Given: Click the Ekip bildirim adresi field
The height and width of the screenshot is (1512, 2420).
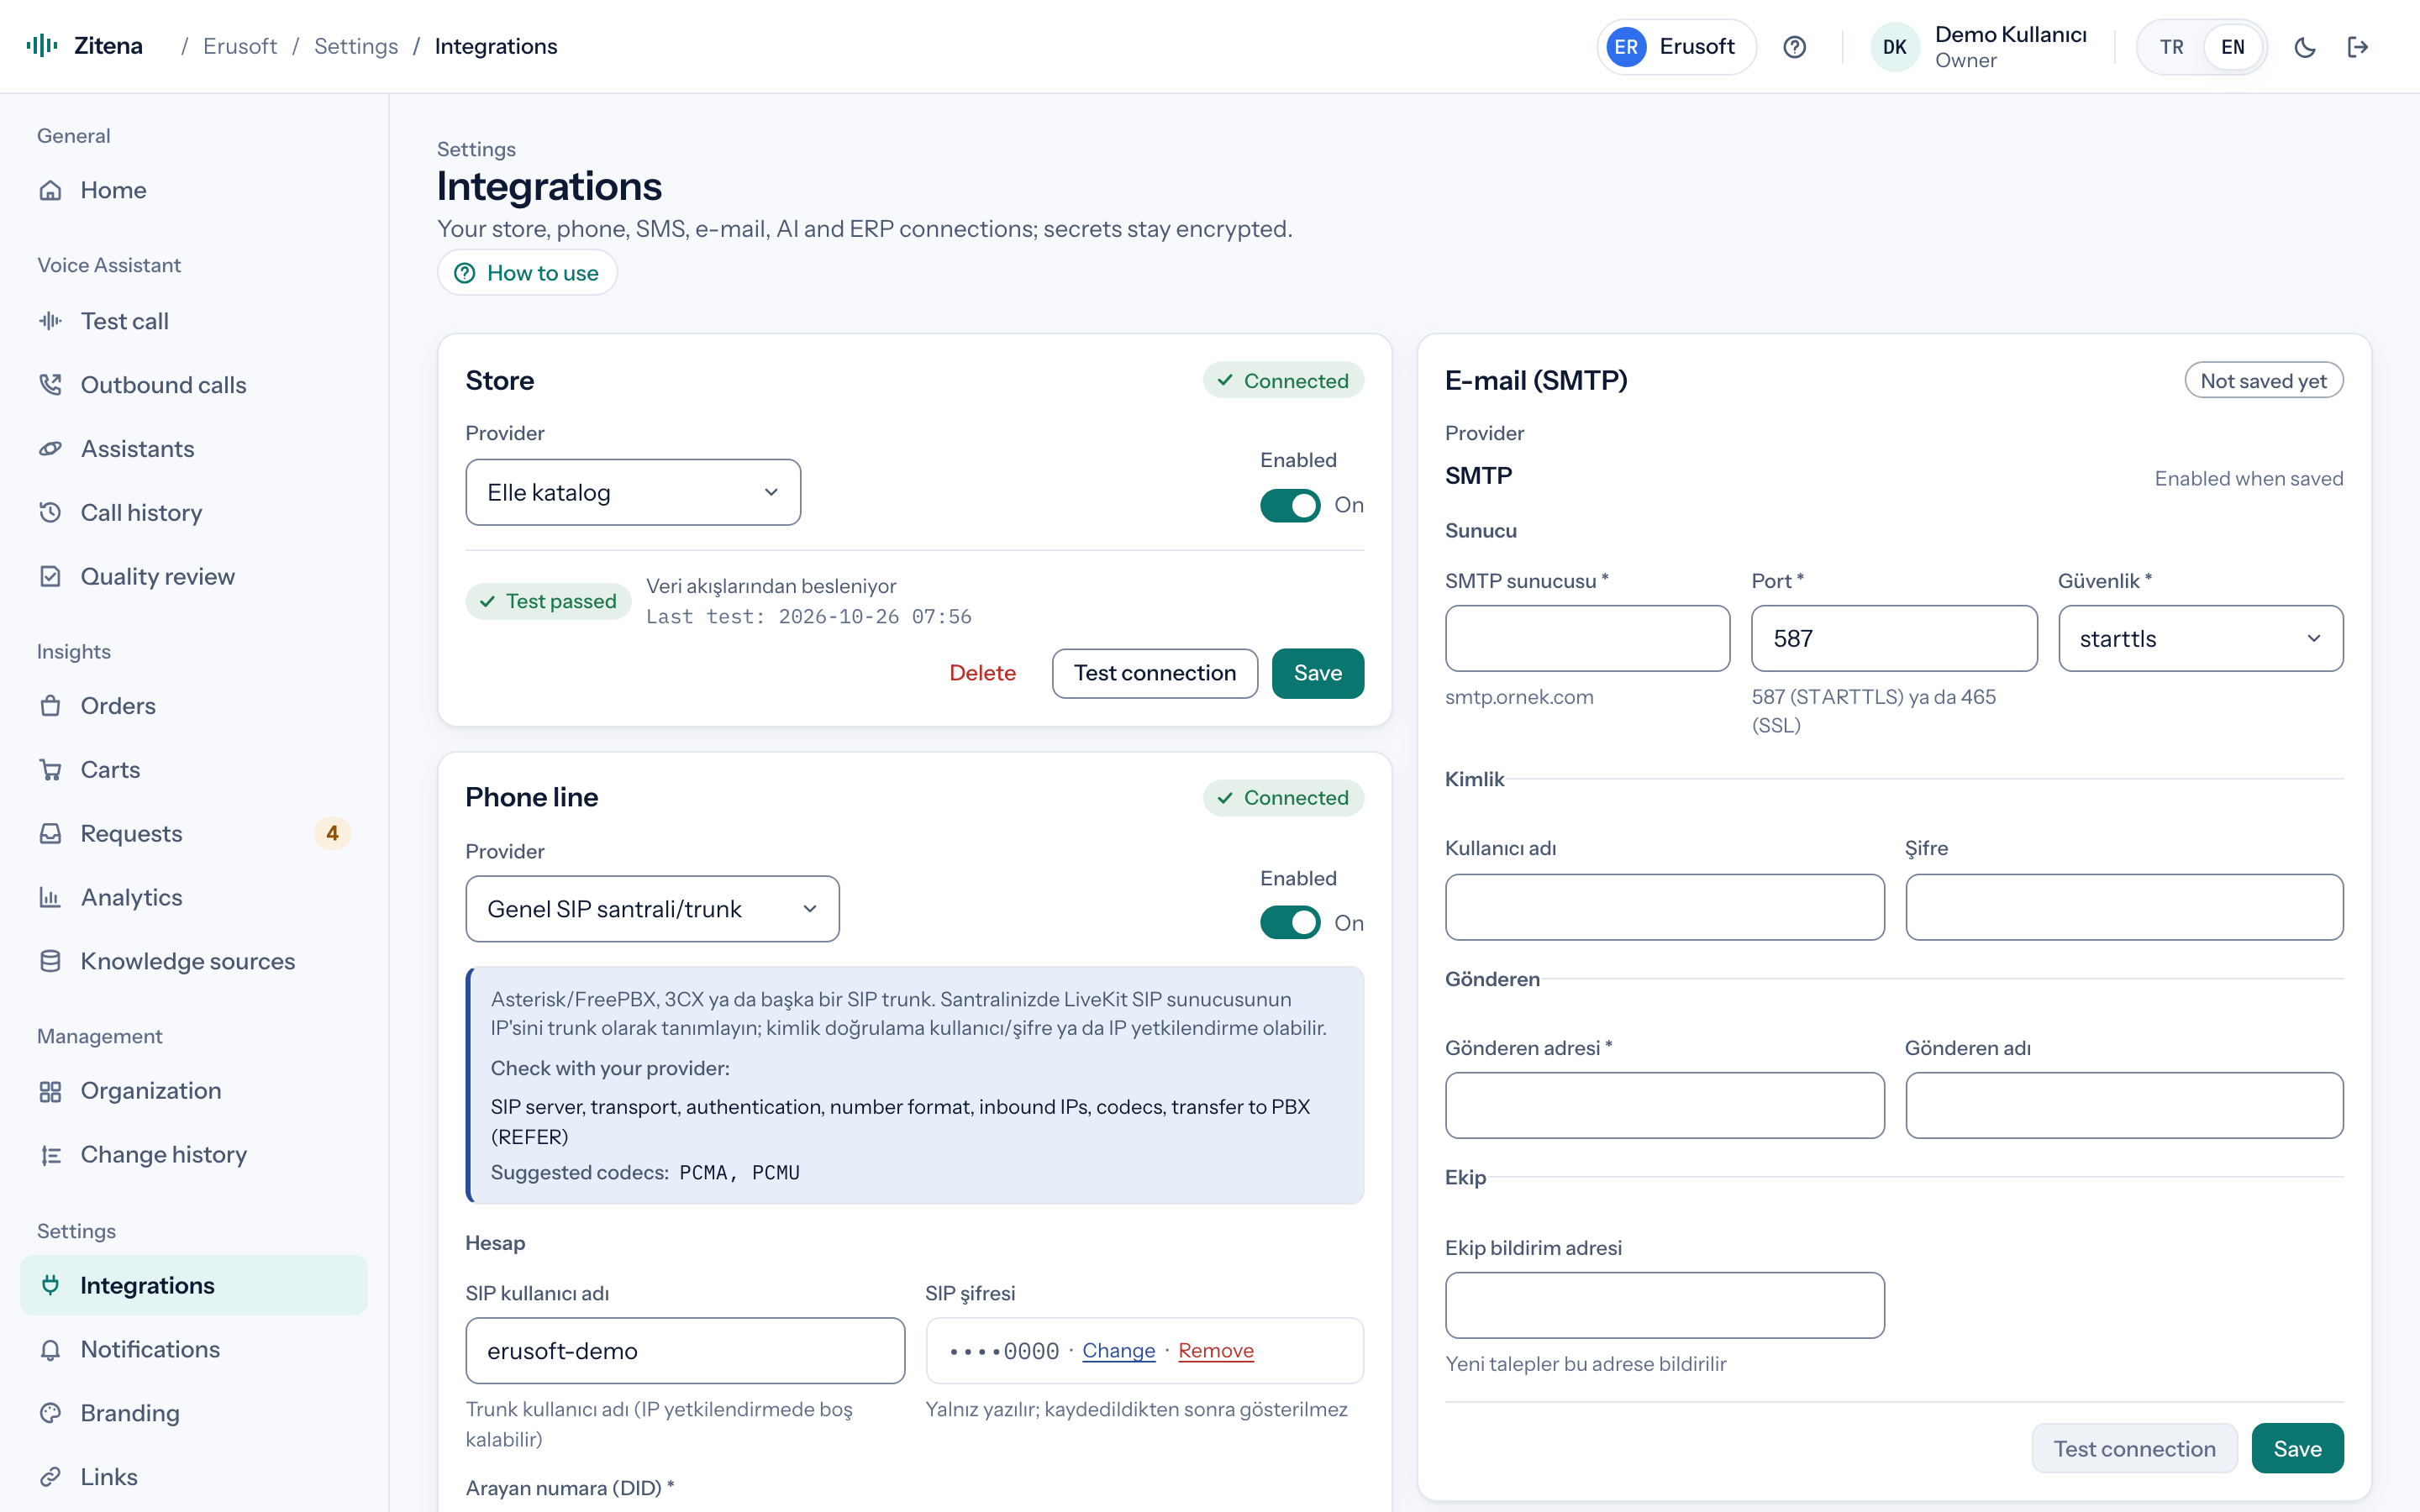Looking at the screenshot, I should [x=1665, y=1305].
